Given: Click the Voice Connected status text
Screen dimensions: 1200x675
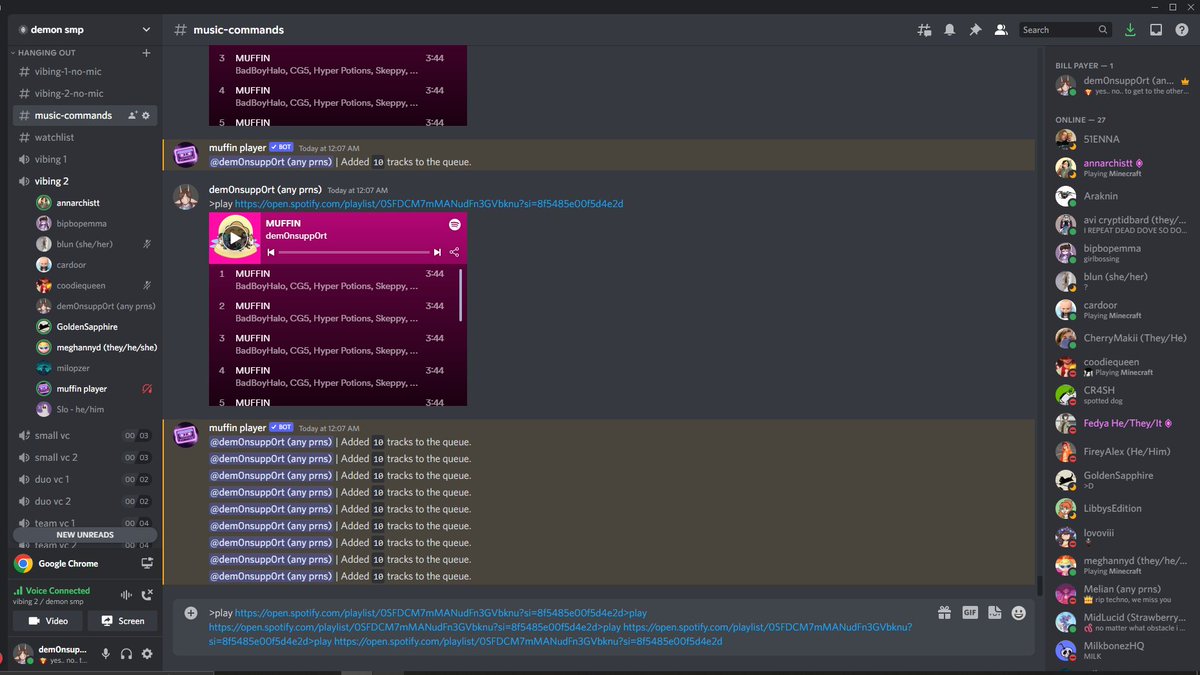Looking at the screenshot, I should coord(57,591).
